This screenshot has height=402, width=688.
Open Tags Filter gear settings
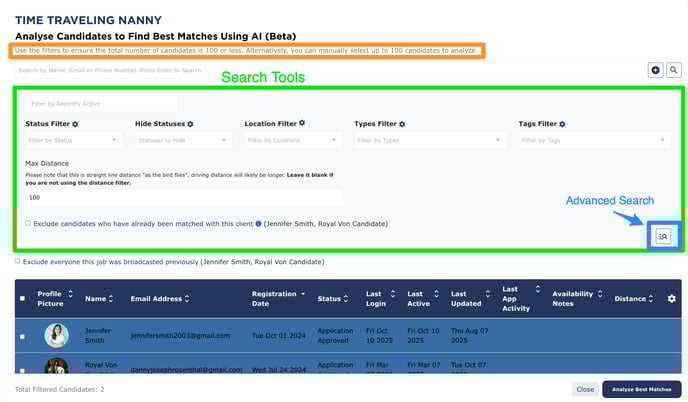tap(564, 123)
